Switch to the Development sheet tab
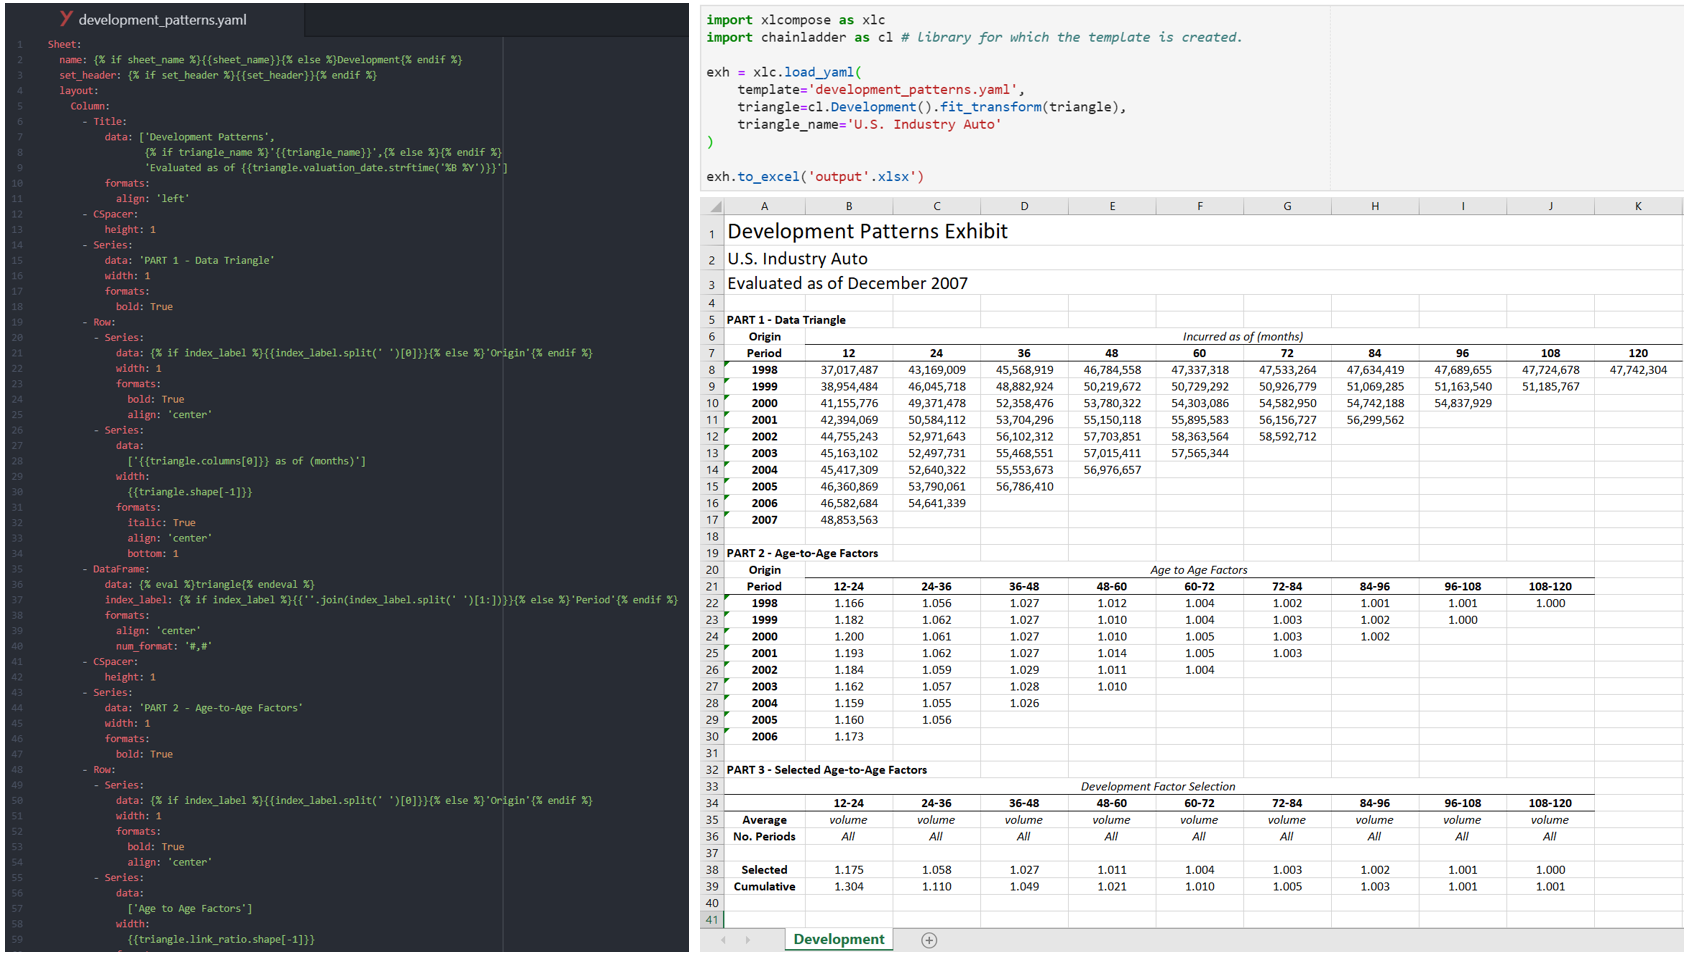 [838, 940]
